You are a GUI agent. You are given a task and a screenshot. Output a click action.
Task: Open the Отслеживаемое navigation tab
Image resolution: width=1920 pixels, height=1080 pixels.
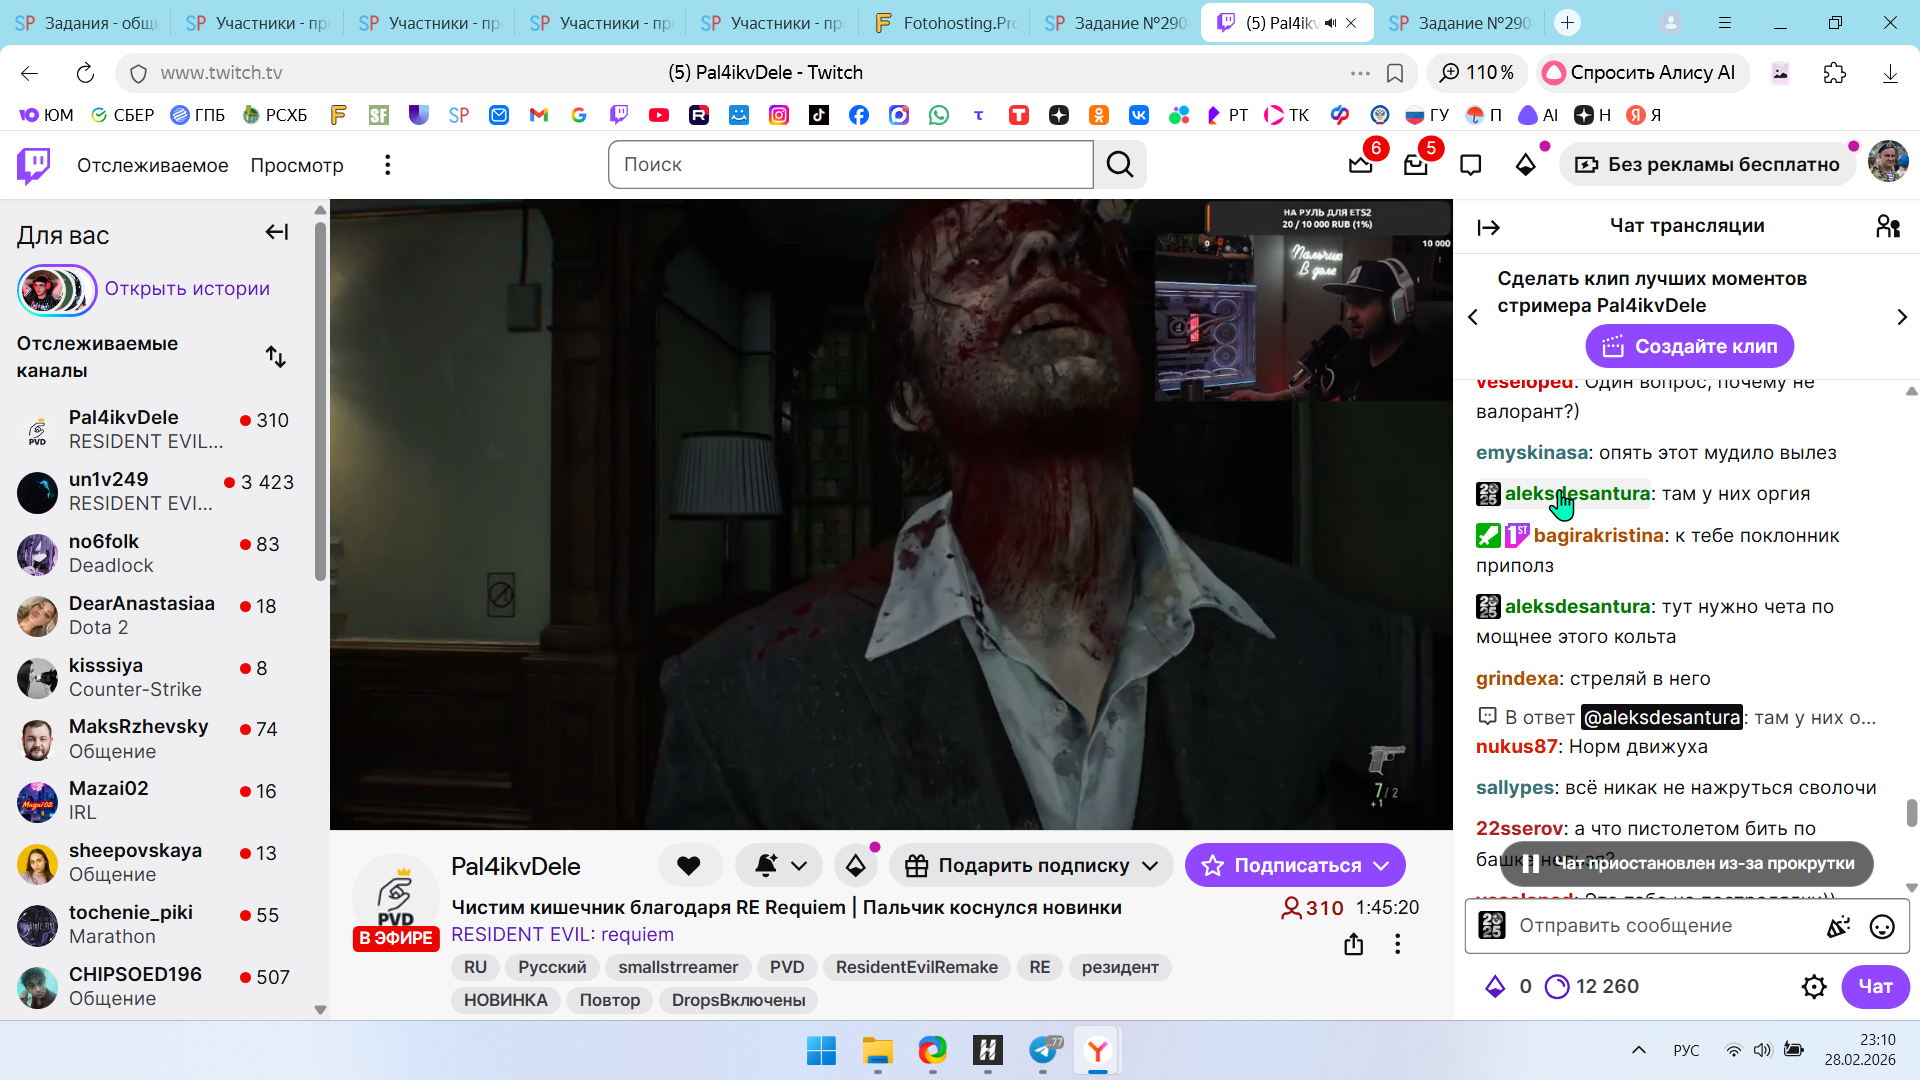pyautogui.click(x=152, y=165)
